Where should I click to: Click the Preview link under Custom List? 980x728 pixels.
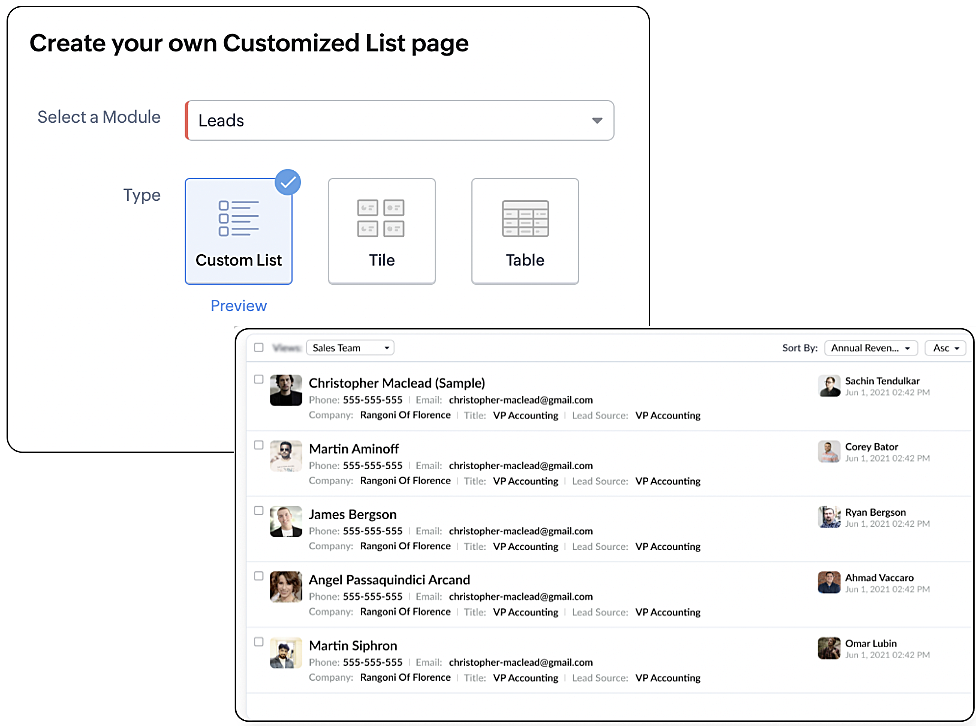click(239, 306)
